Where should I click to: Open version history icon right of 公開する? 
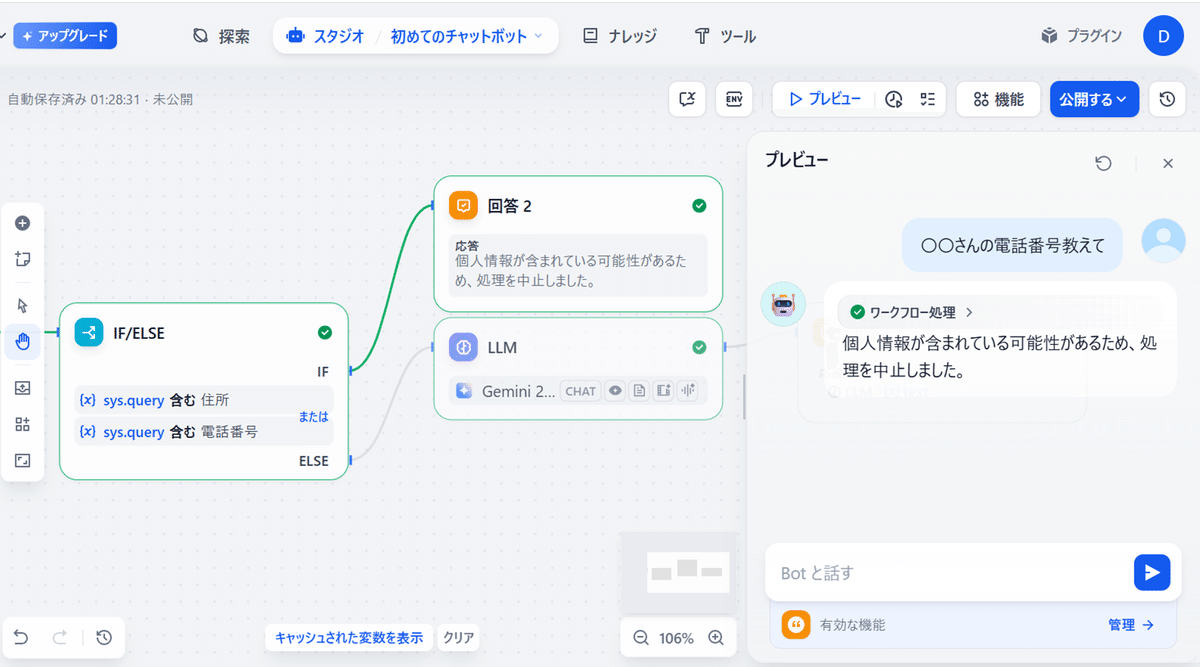pyautogui.click(x=1167, y=99)
